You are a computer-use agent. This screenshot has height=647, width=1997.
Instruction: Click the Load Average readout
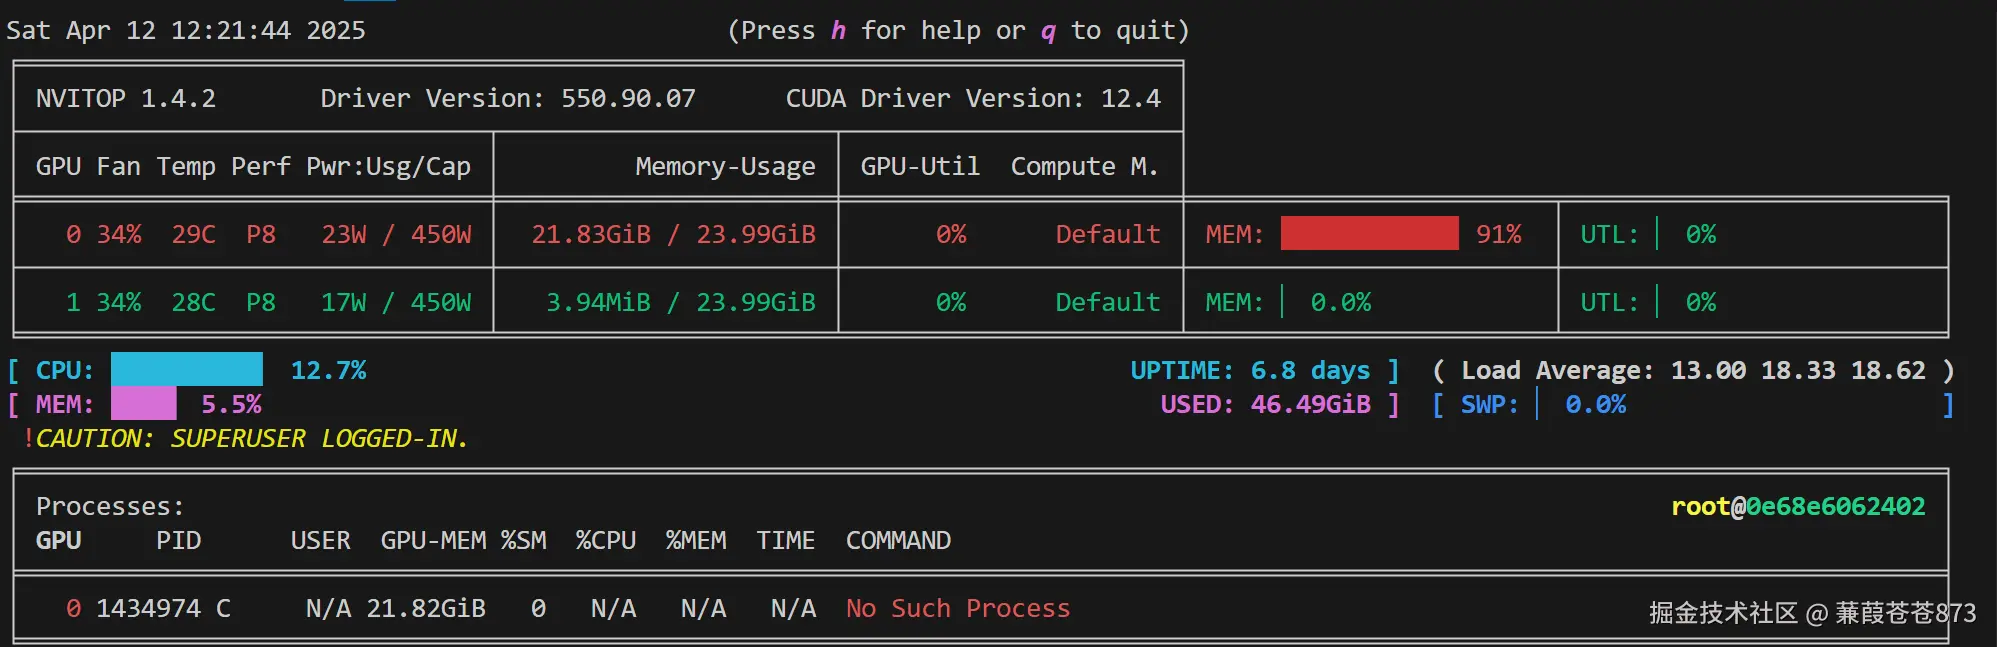coord(1692,370)
